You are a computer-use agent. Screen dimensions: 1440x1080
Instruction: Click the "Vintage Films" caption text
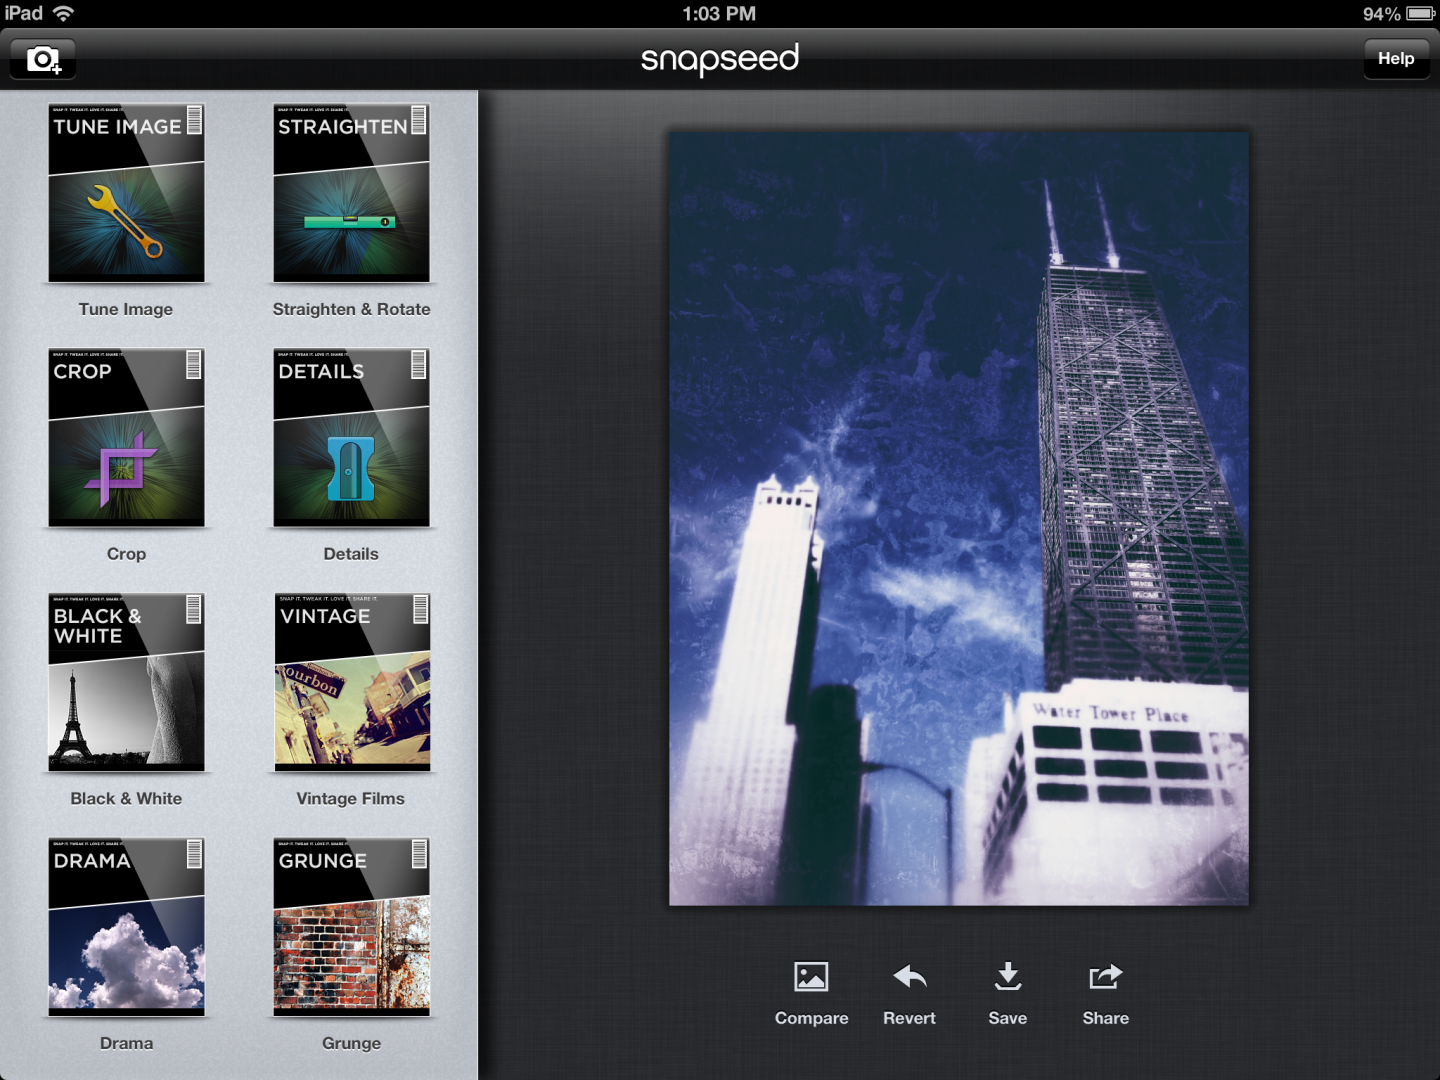(x=350, y=799)
